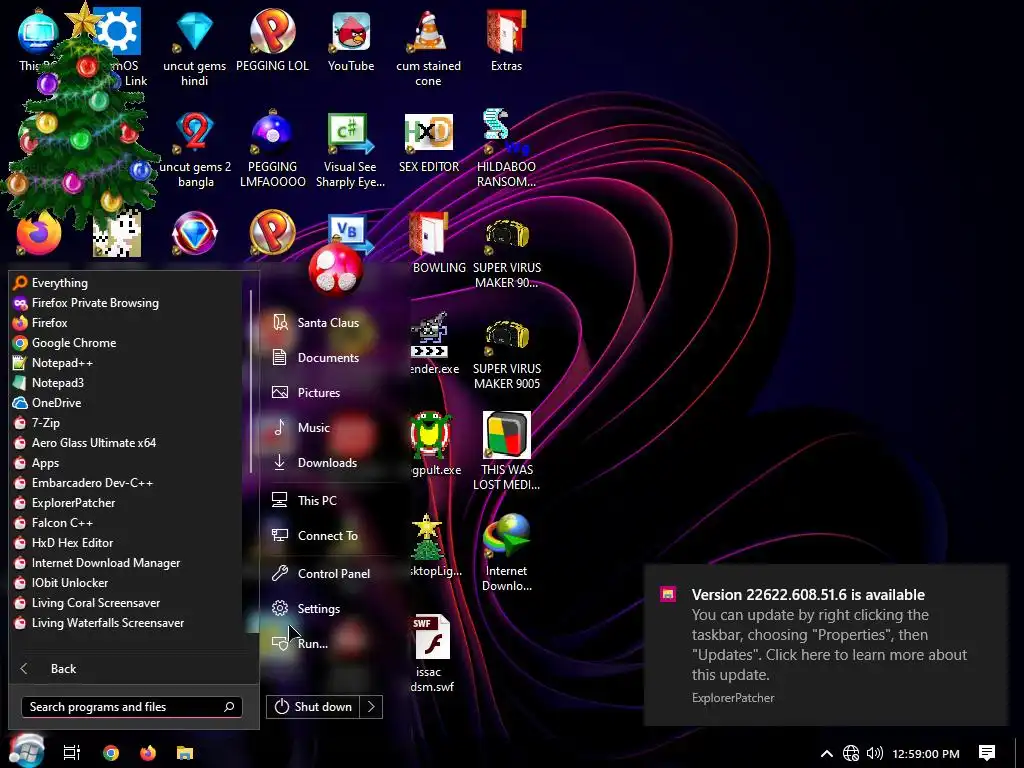The width and height of the screenshot is (1024, 768).
Task: Expand the 7-Zip program folder
Action: [x=127, y=423]
